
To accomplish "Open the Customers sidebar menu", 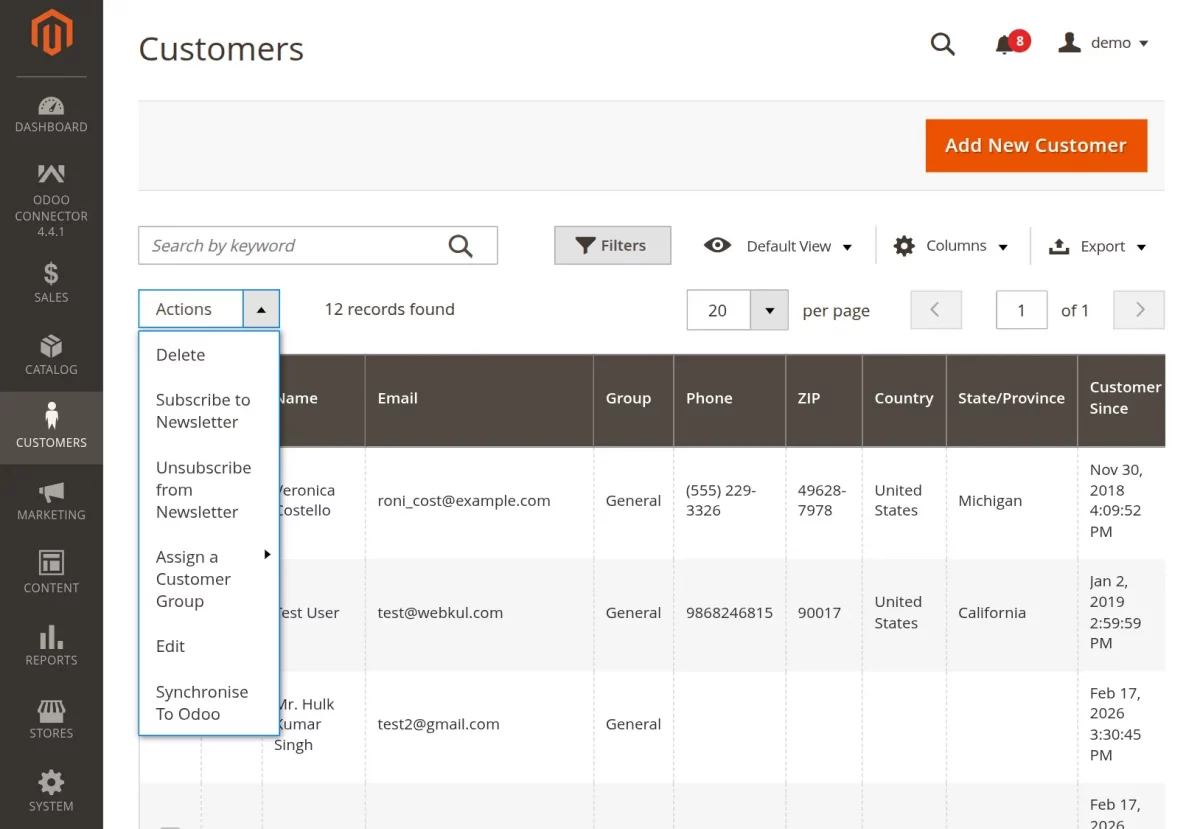I will [x=51, y=427].
